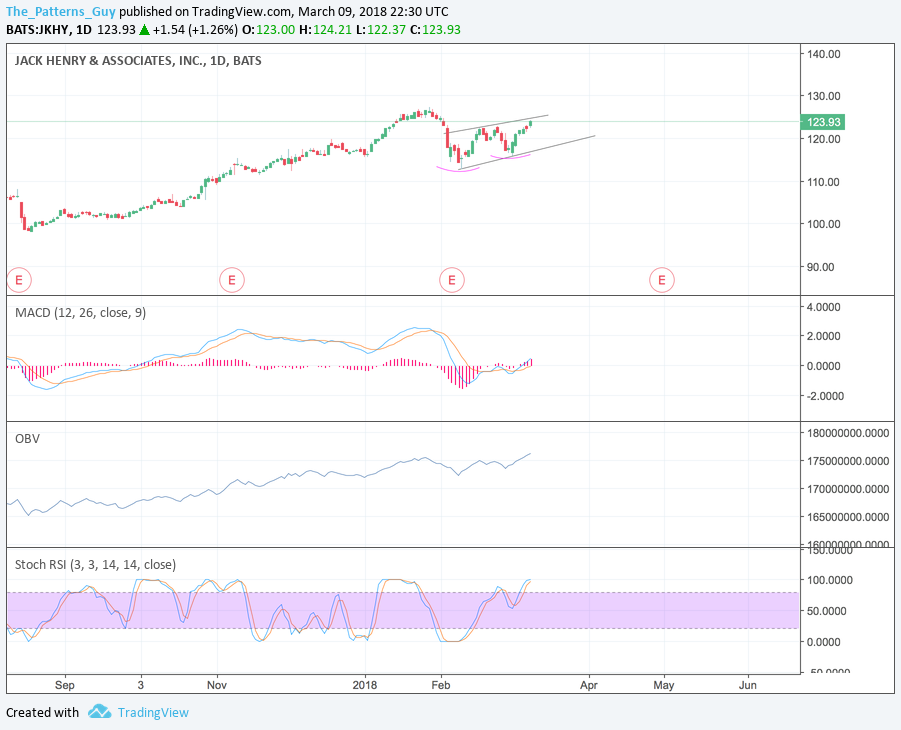Click the MACD -2.0000 scale value
The image size is (901, 730).
pos(825,396)
